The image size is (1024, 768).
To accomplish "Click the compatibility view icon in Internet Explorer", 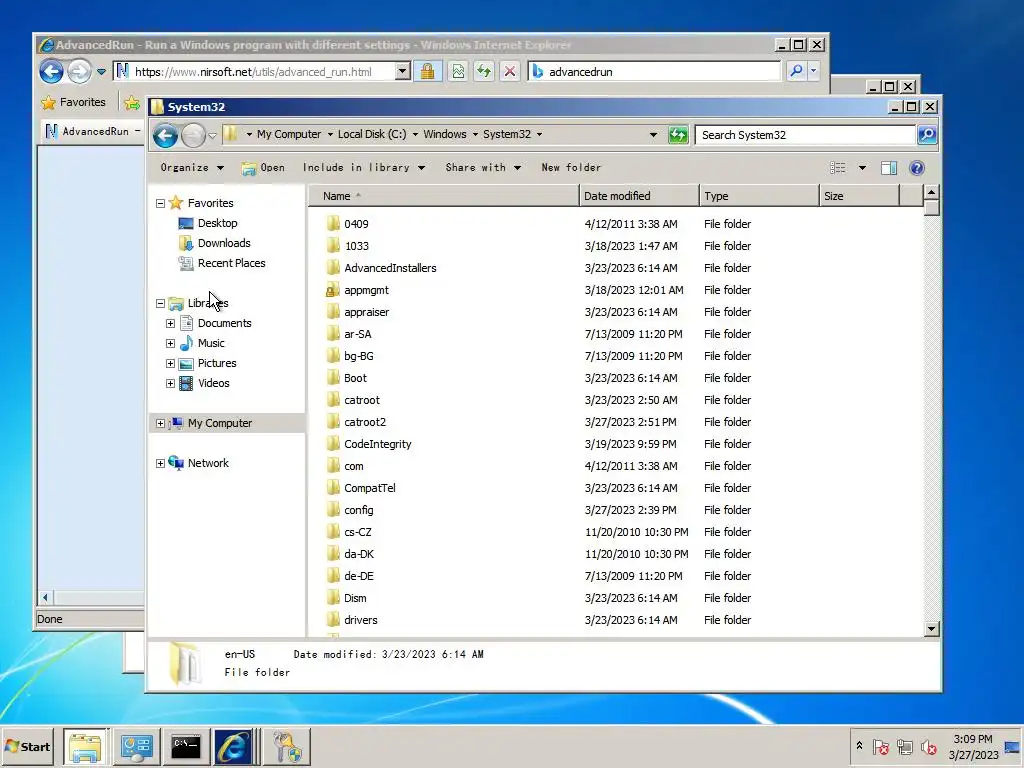I will (458, 71).
